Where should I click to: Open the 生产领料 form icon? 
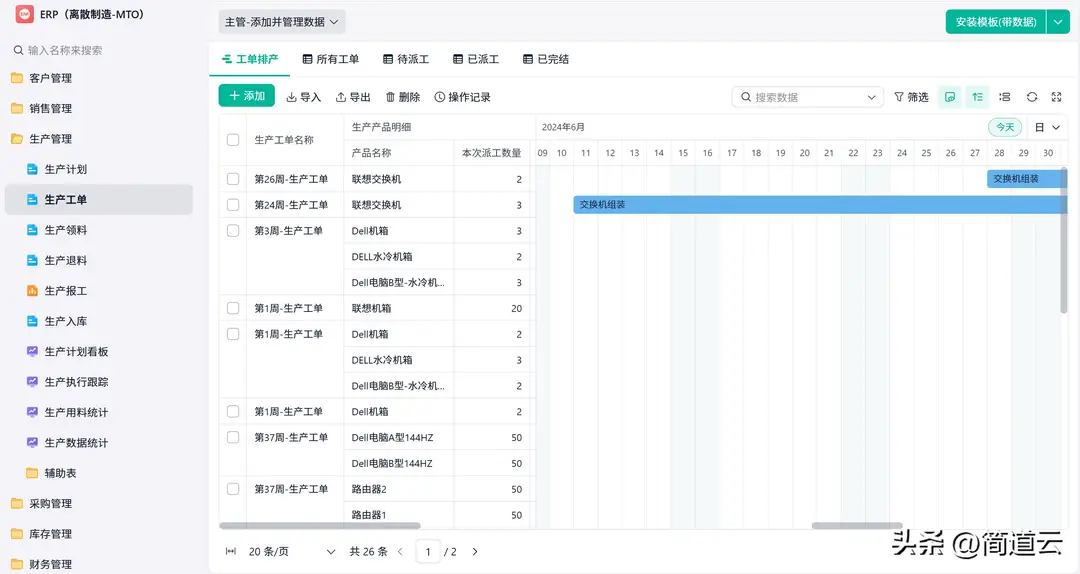[x=32, y=229]
